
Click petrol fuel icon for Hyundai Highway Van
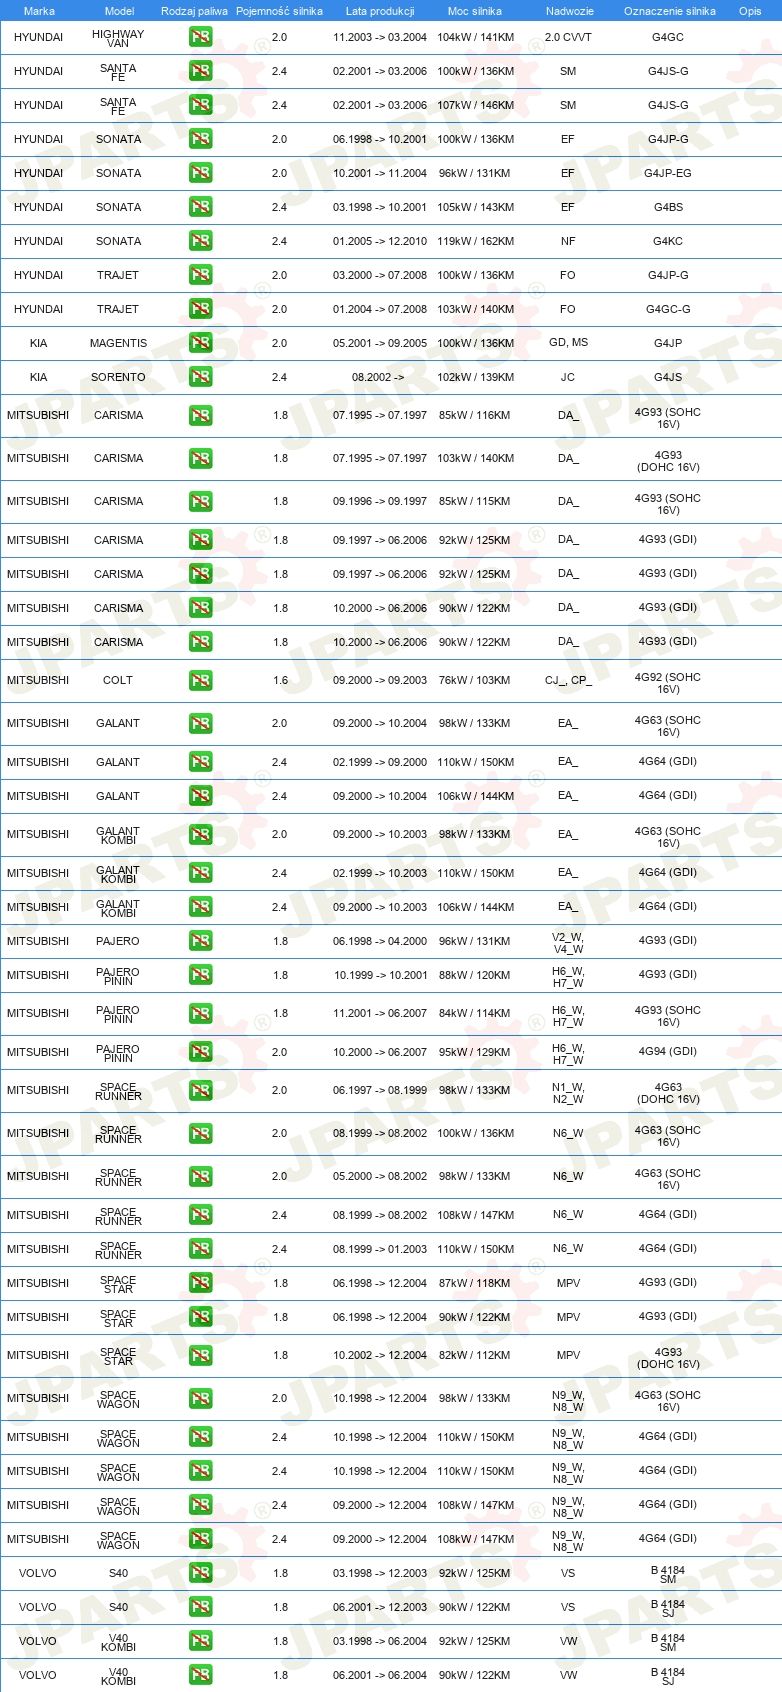pos(200,37)
